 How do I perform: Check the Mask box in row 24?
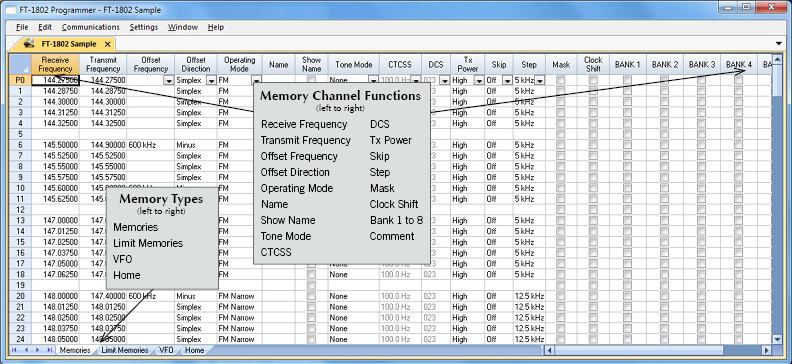point(561,339)
